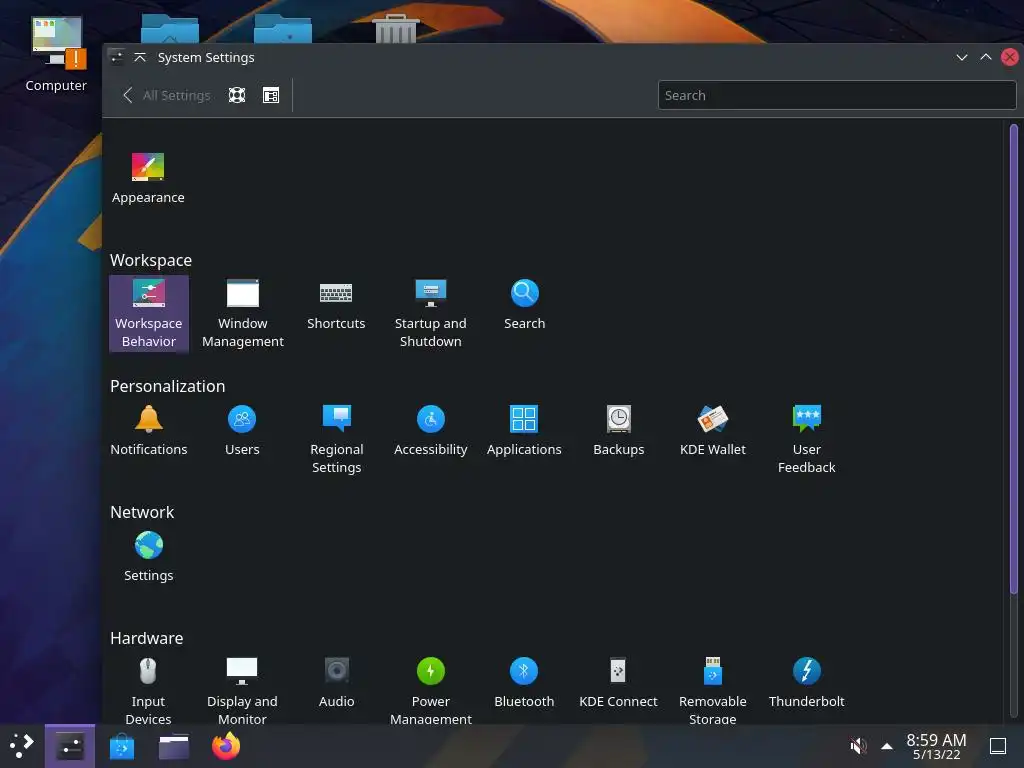Open Shortcuts settings
Image resolution: width=1024 pixels, height=768 pixels.
336,305
